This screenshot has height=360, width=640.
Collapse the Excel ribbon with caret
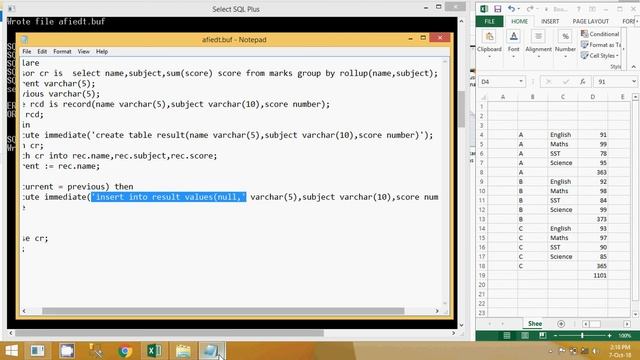click(633, 67)
